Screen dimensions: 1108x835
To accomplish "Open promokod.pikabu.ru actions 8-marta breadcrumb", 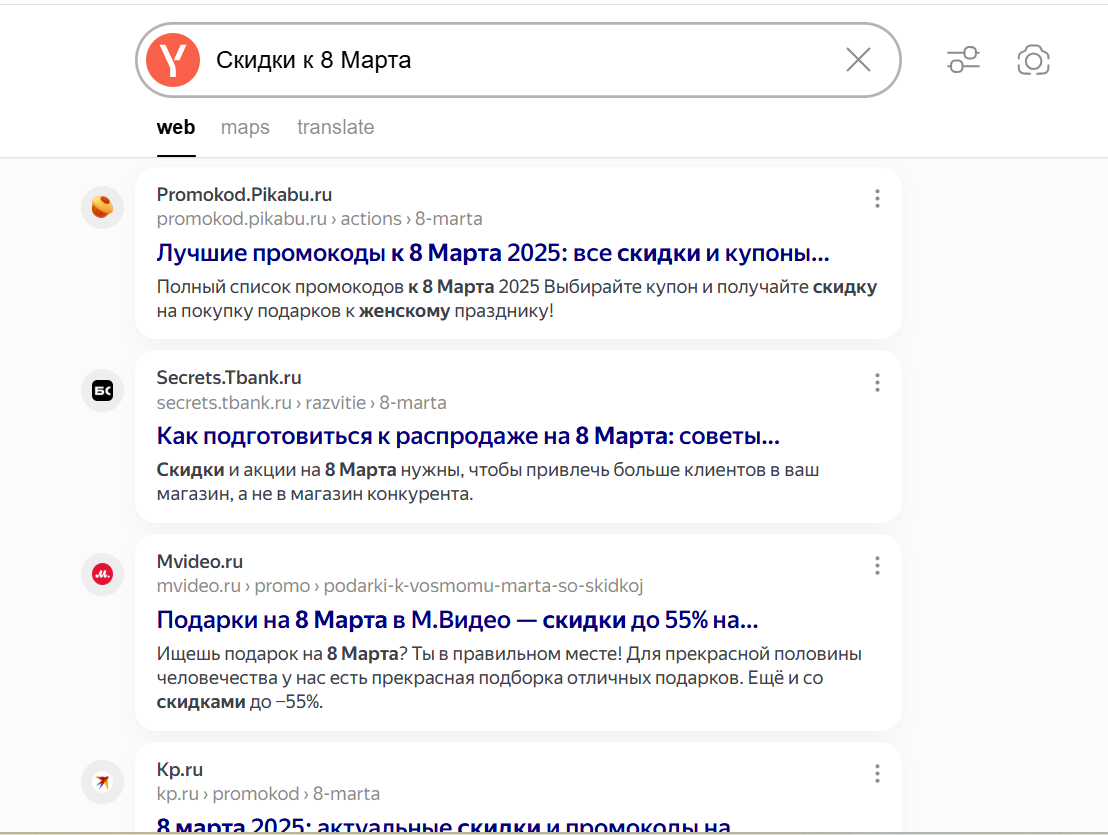I will [x=319, y=219].
